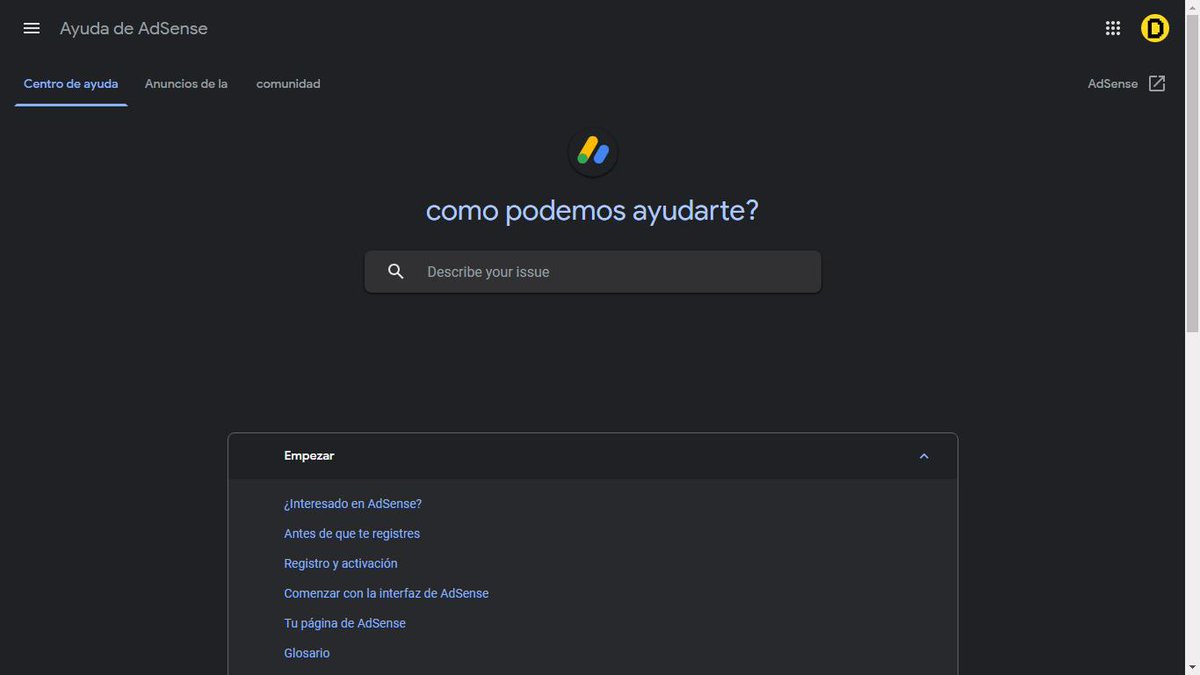Open Antes de que te registres

point(352,534)
